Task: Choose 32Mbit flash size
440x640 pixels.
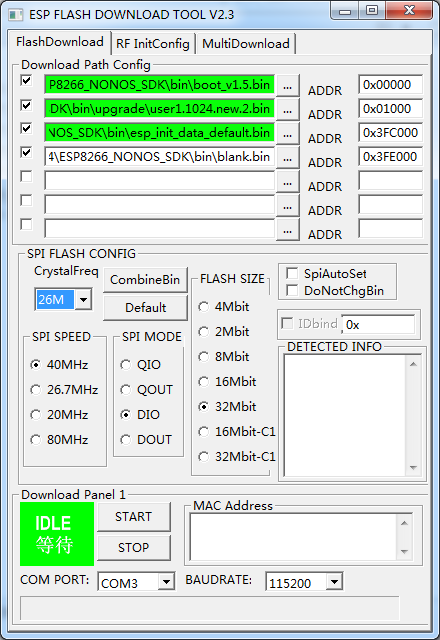Action: (x=204, y=407)
